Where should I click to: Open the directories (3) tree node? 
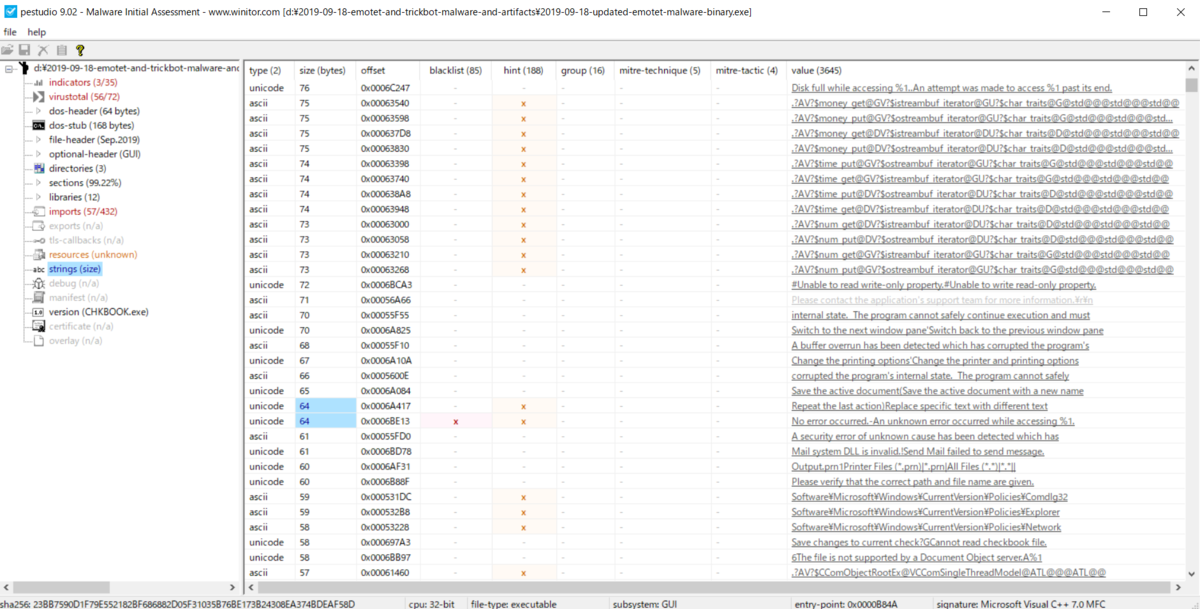click(77, 169)
